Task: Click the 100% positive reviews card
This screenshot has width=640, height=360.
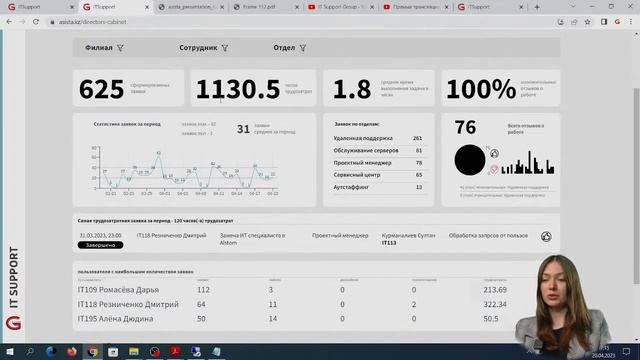Action: 500,88
